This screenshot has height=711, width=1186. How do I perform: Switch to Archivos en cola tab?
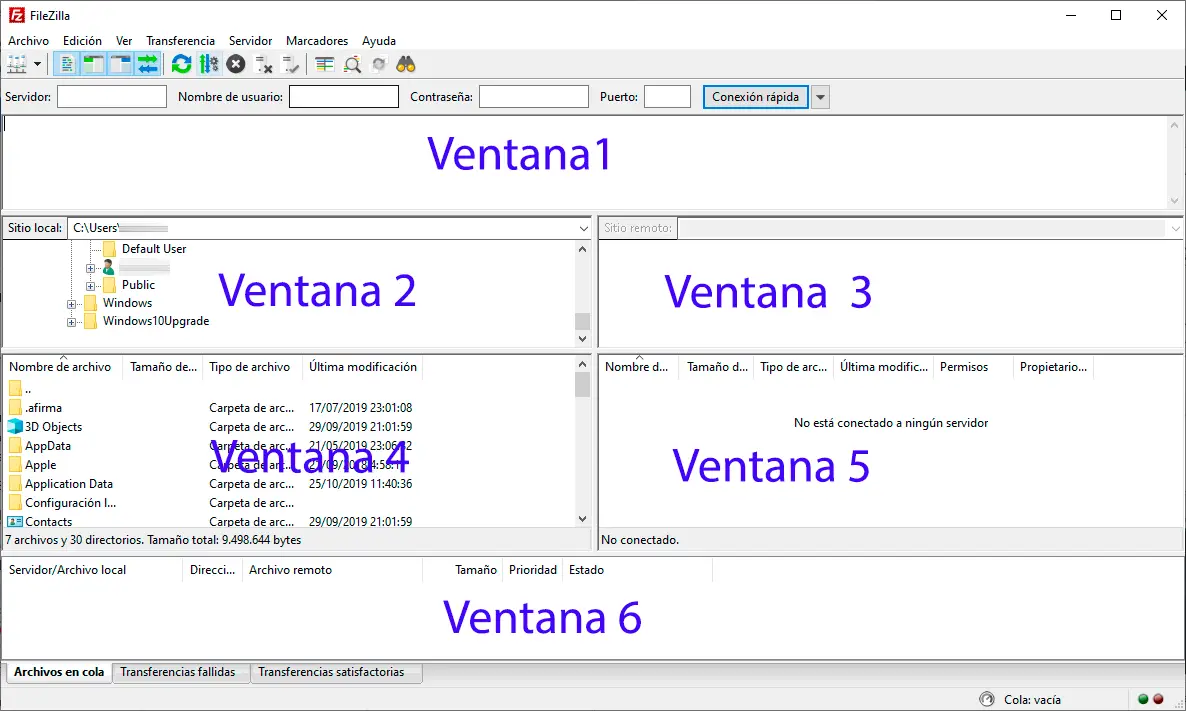[59, 672]
